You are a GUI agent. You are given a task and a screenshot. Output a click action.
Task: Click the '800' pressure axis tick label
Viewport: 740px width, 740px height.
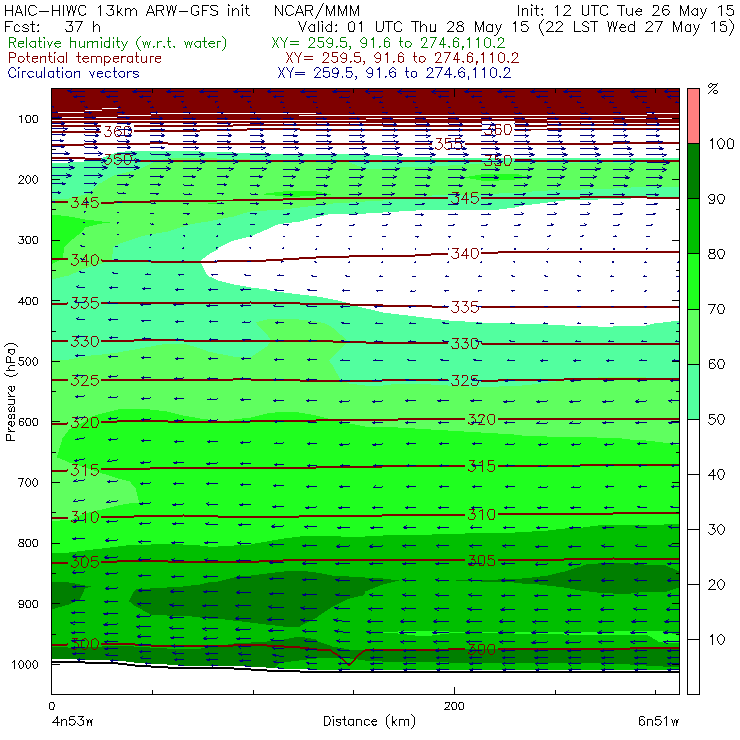click(x=28, y=543)
